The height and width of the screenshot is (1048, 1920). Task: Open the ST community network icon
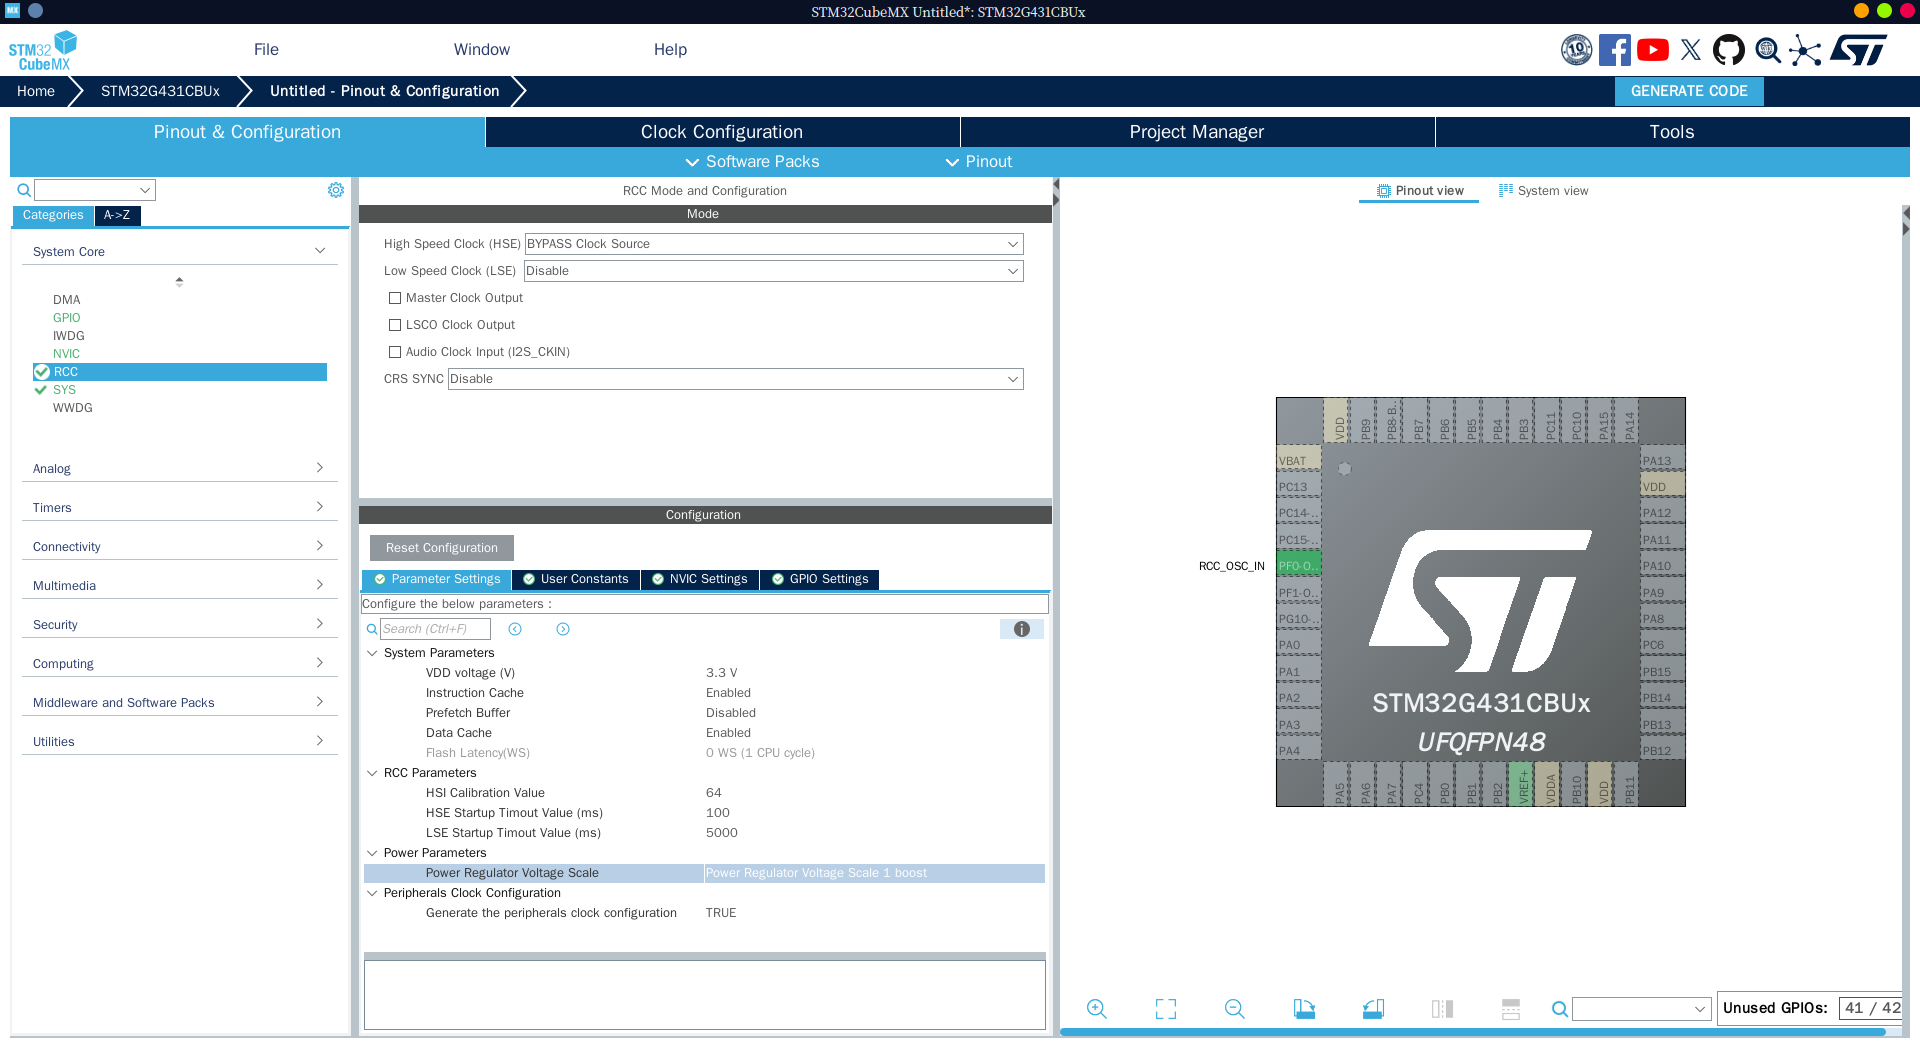pyautogui.click(x=1805, y=50)
